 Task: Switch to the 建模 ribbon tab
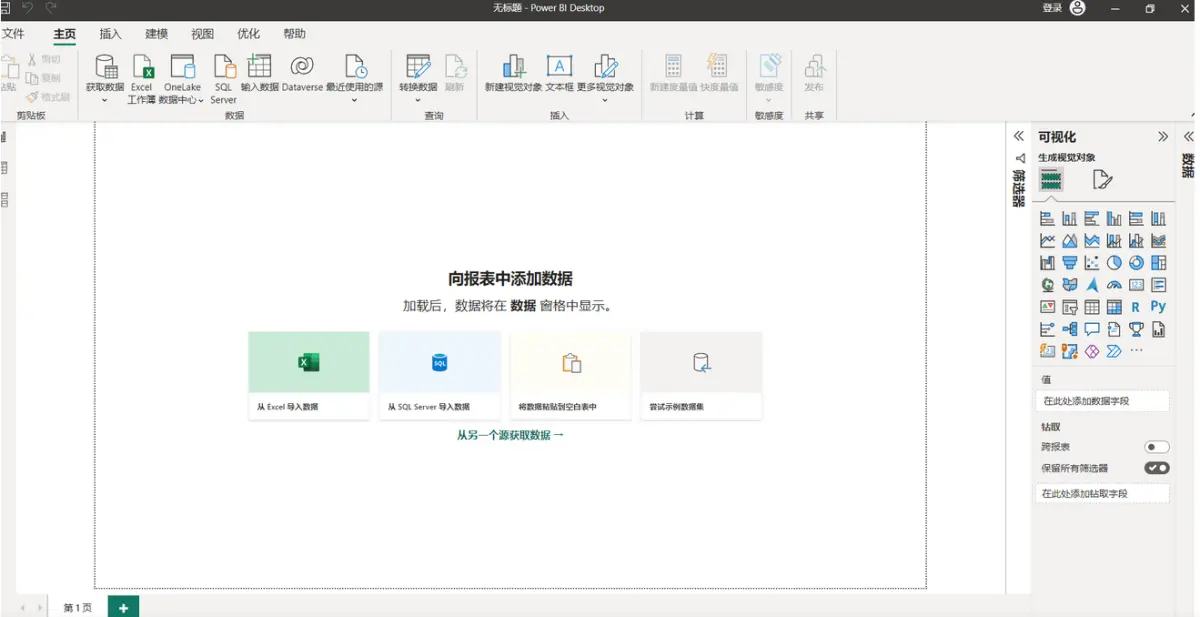[156, 34]
